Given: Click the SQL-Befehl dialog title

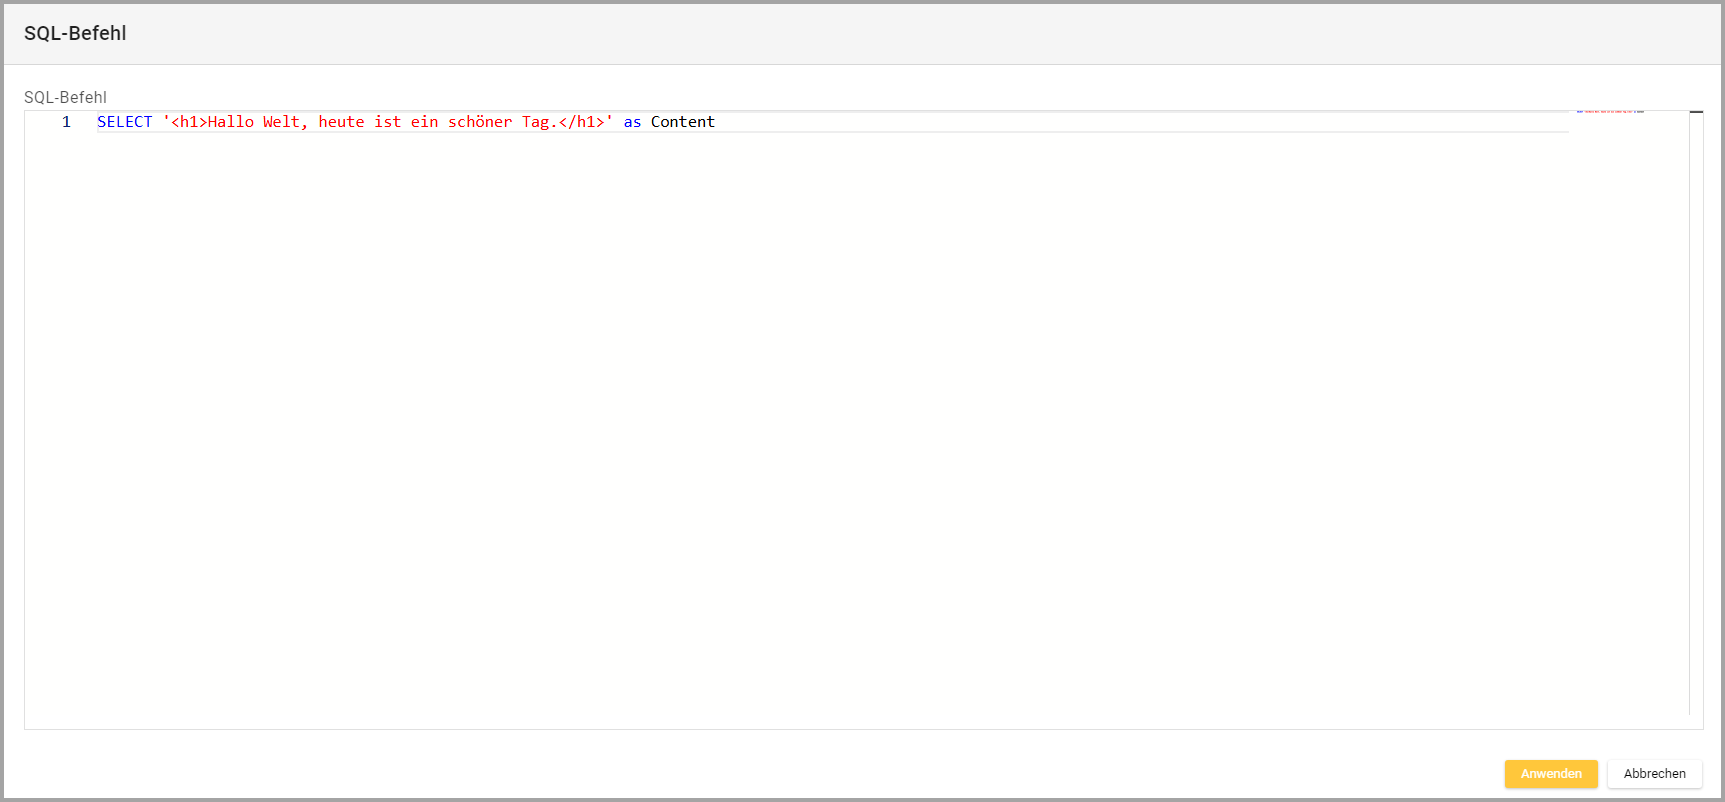Looking at the screenshot, I should tap(75, 33).
